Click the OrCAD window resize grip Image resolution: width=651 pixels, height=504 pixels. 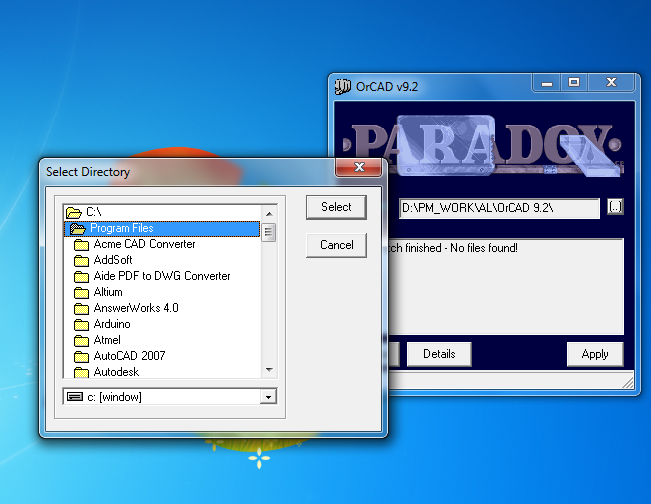(628, 383)
